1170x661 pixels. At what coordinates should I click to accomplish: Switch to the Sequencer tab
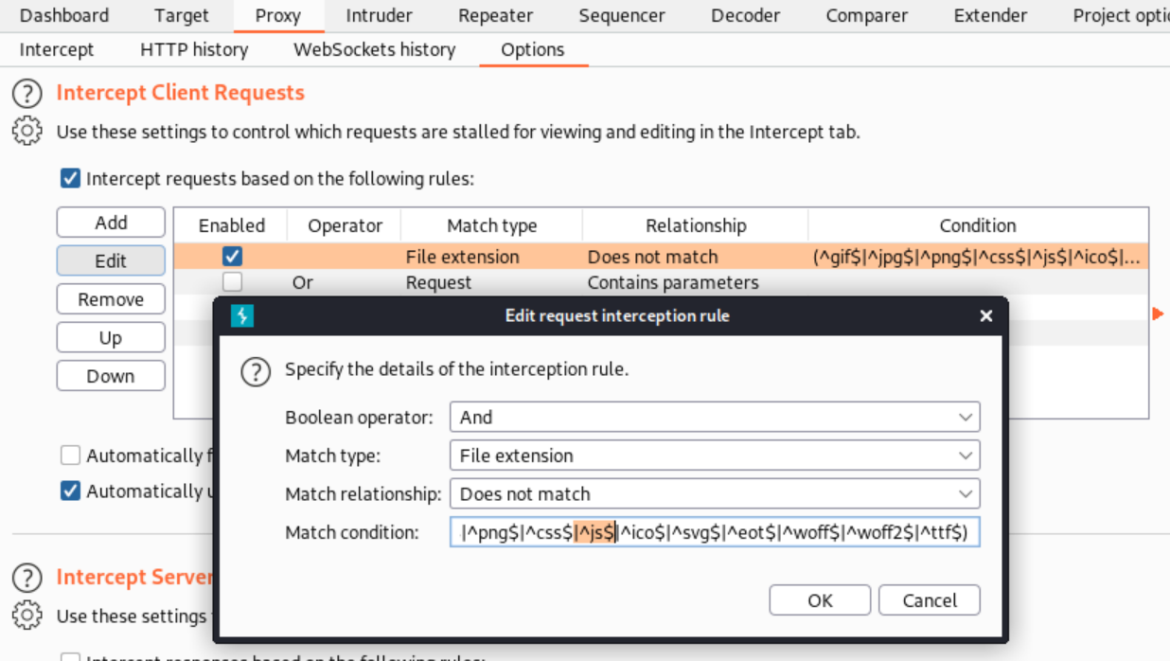pos(622,16)
